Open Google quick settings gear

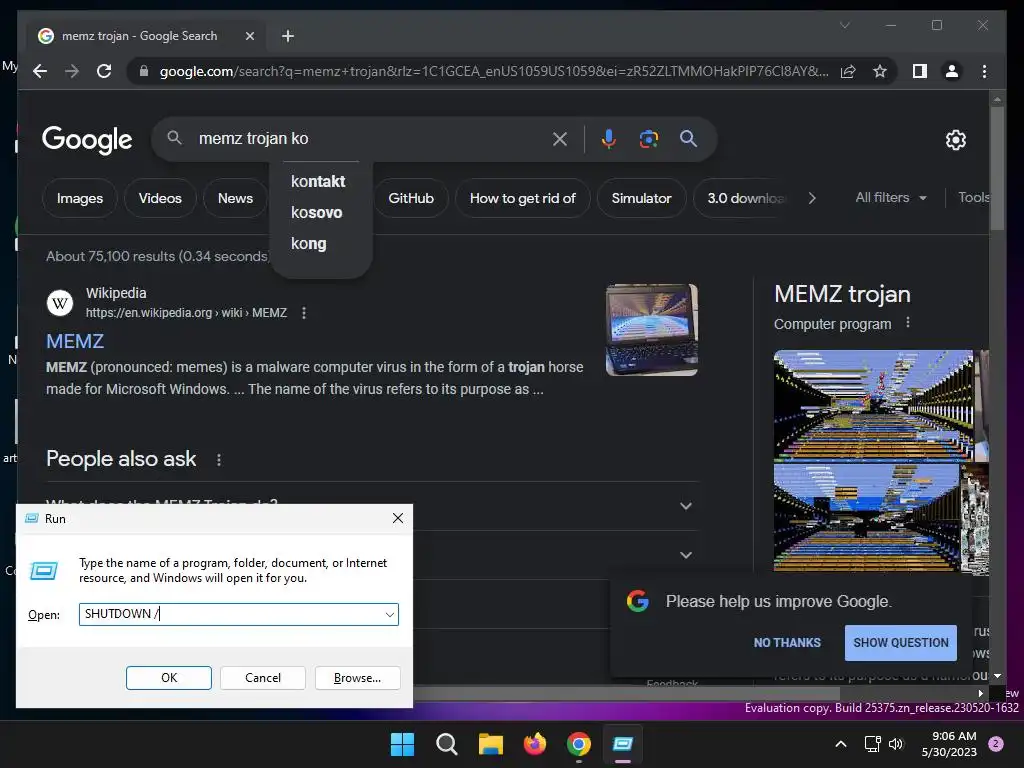[955, 139]
